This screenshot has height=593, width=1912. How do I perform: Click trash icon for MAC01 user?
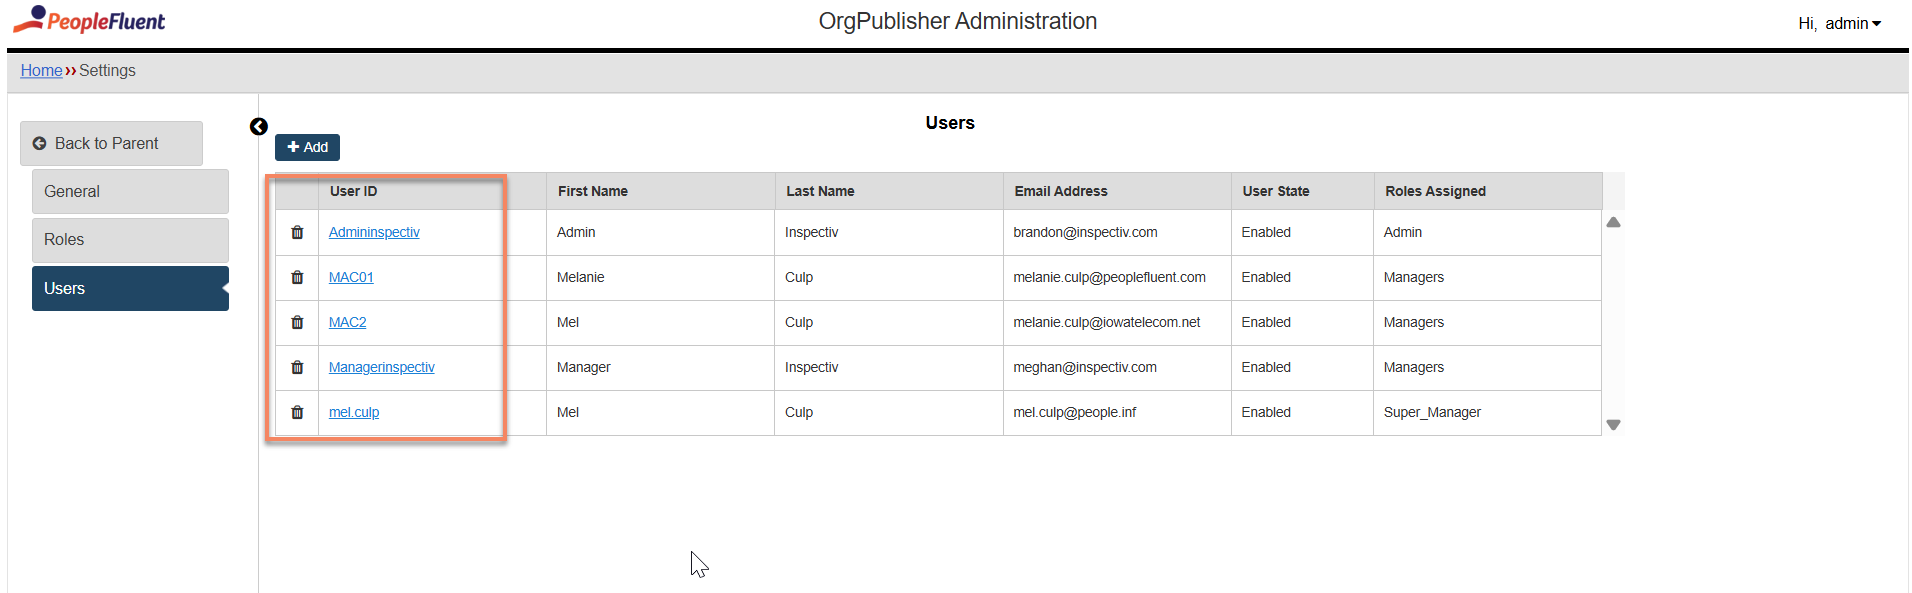pos(297,277)
